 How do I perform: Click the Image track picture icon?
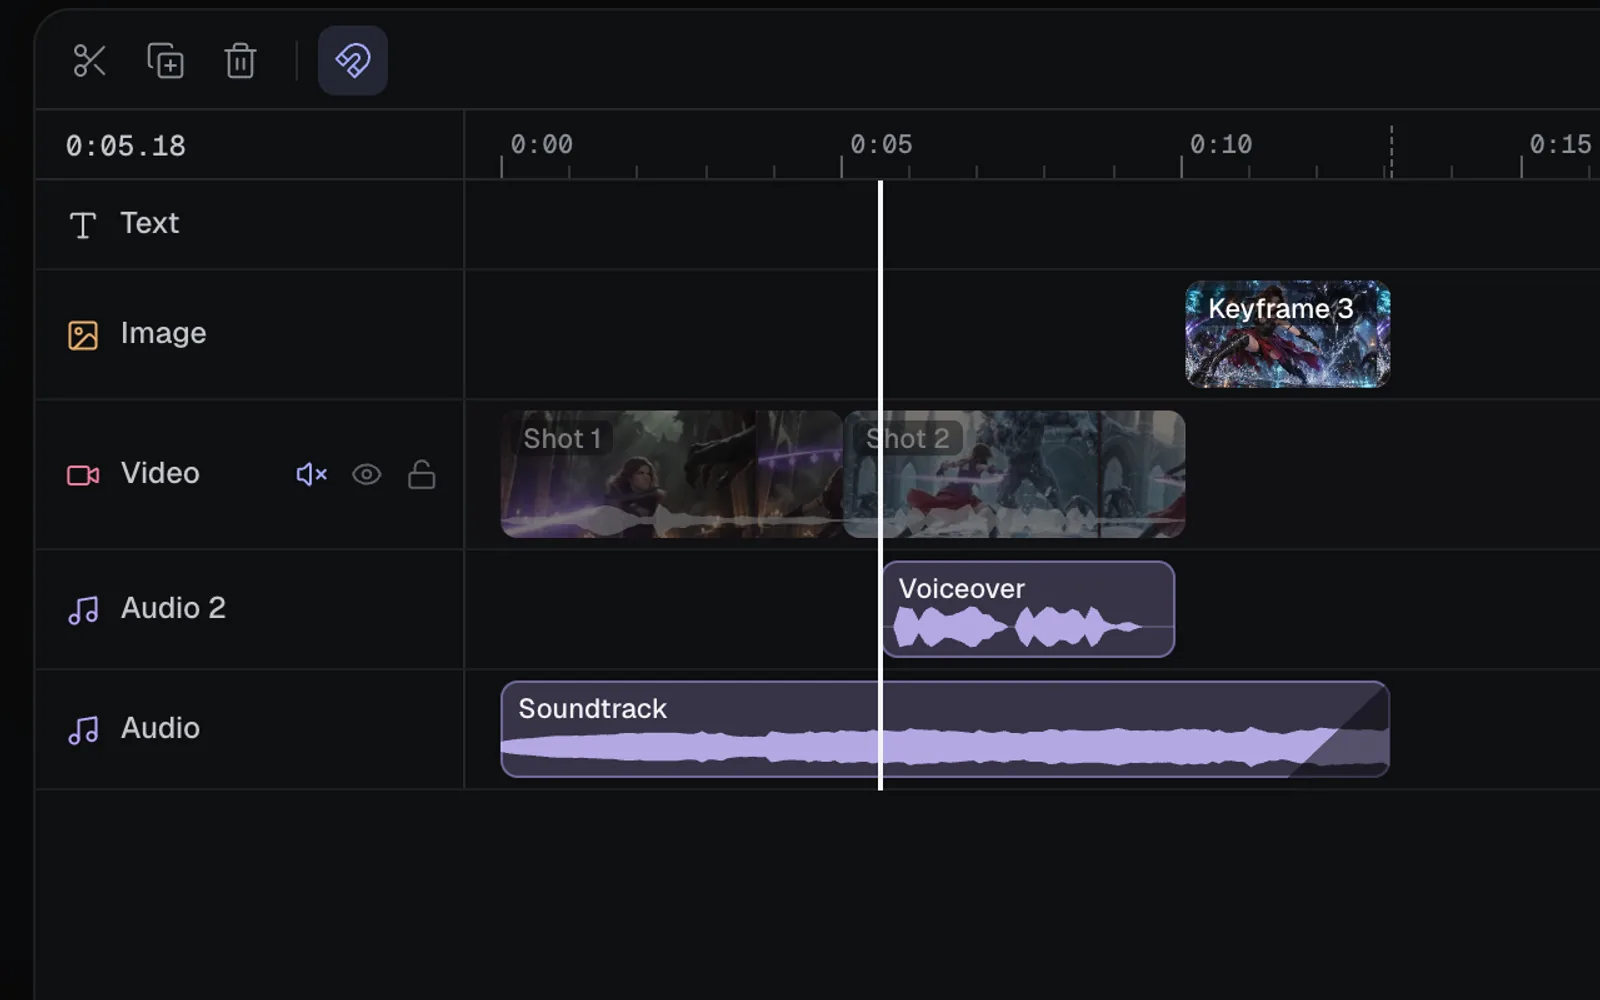click(x=83, y=334)
